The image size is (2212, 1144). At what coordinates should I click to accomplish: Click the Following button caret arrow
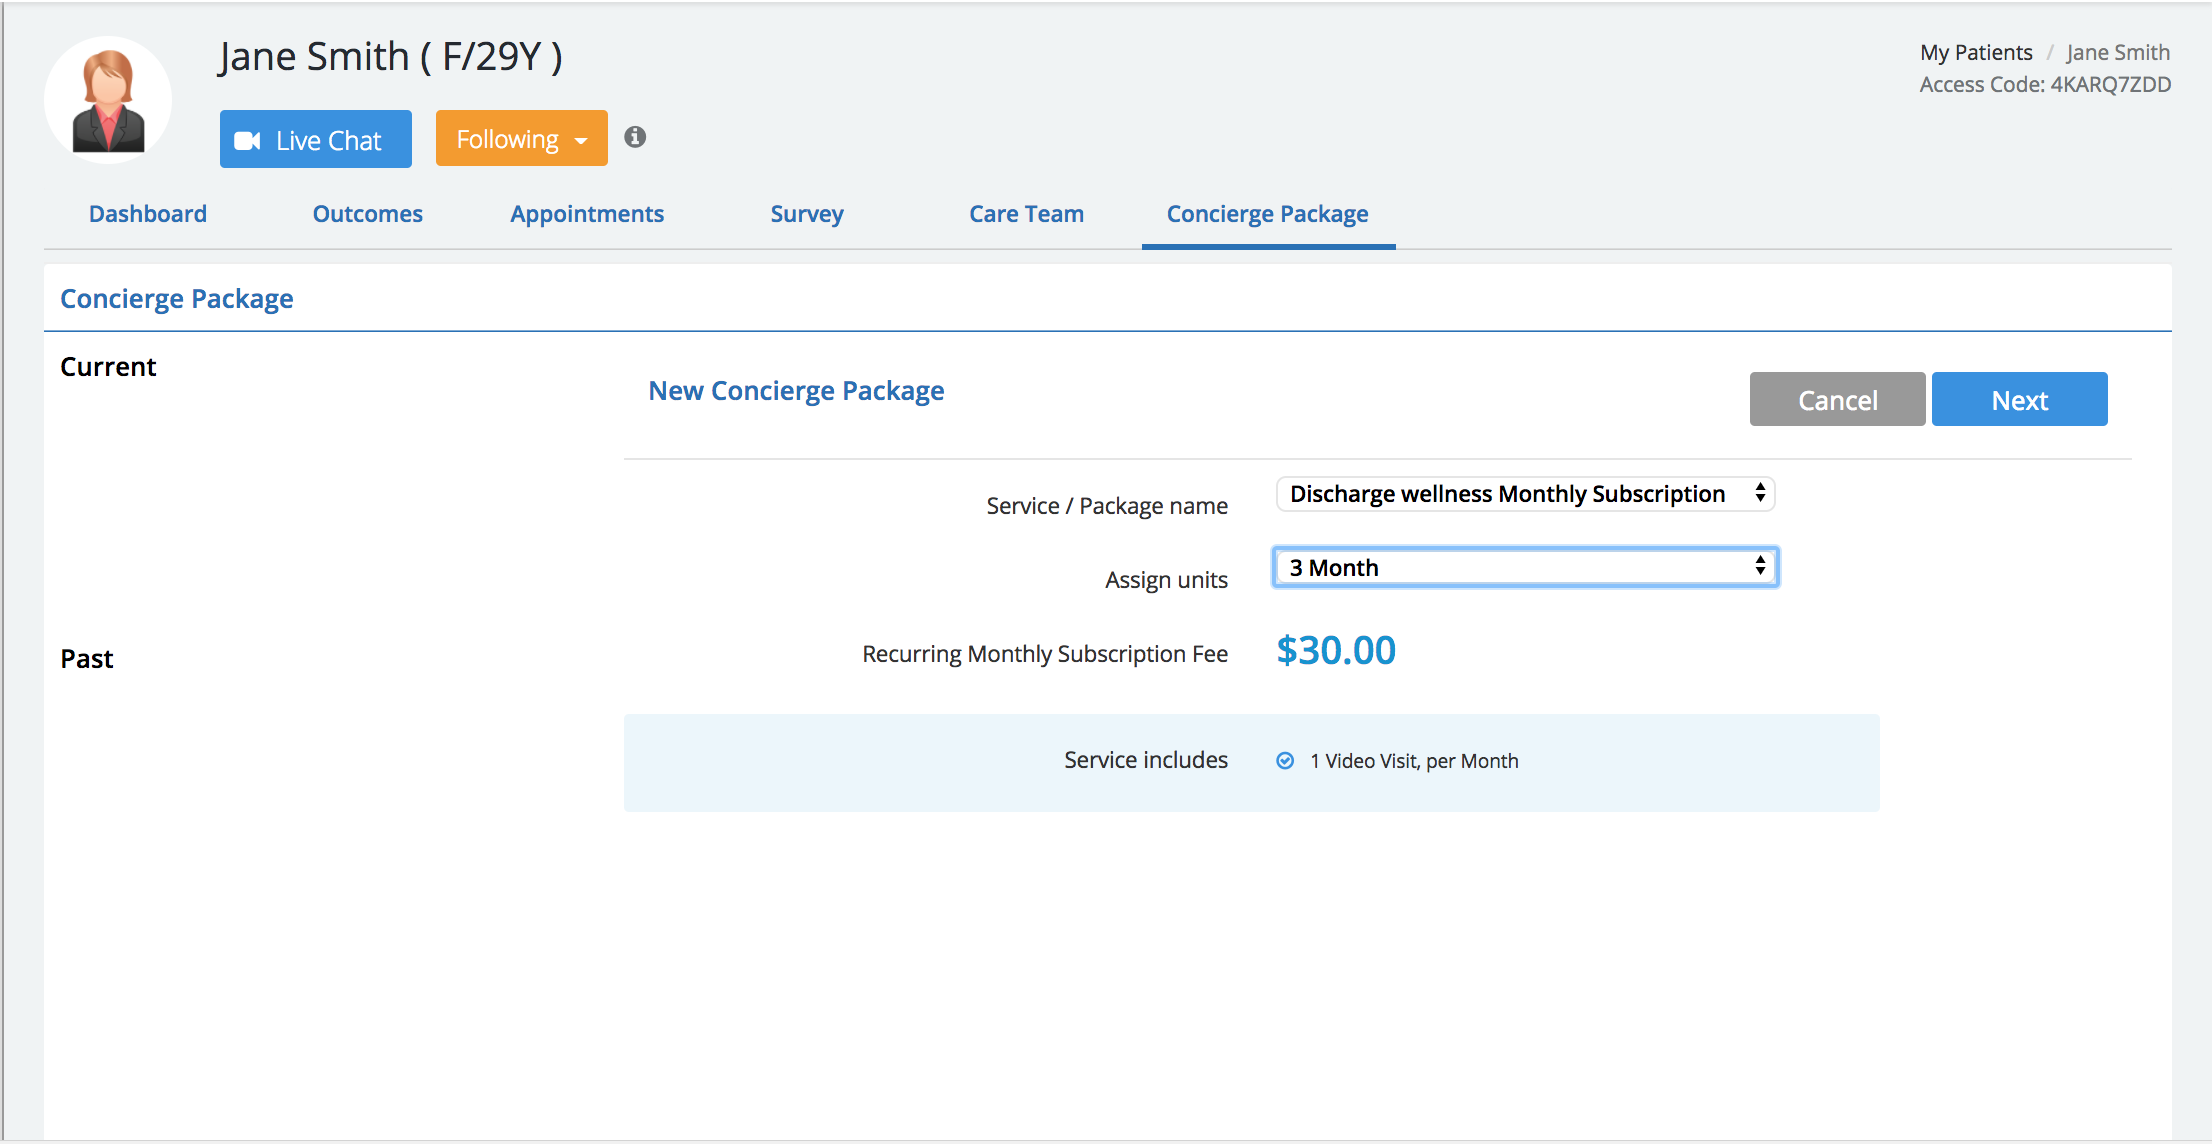click(x=581, y=141)
